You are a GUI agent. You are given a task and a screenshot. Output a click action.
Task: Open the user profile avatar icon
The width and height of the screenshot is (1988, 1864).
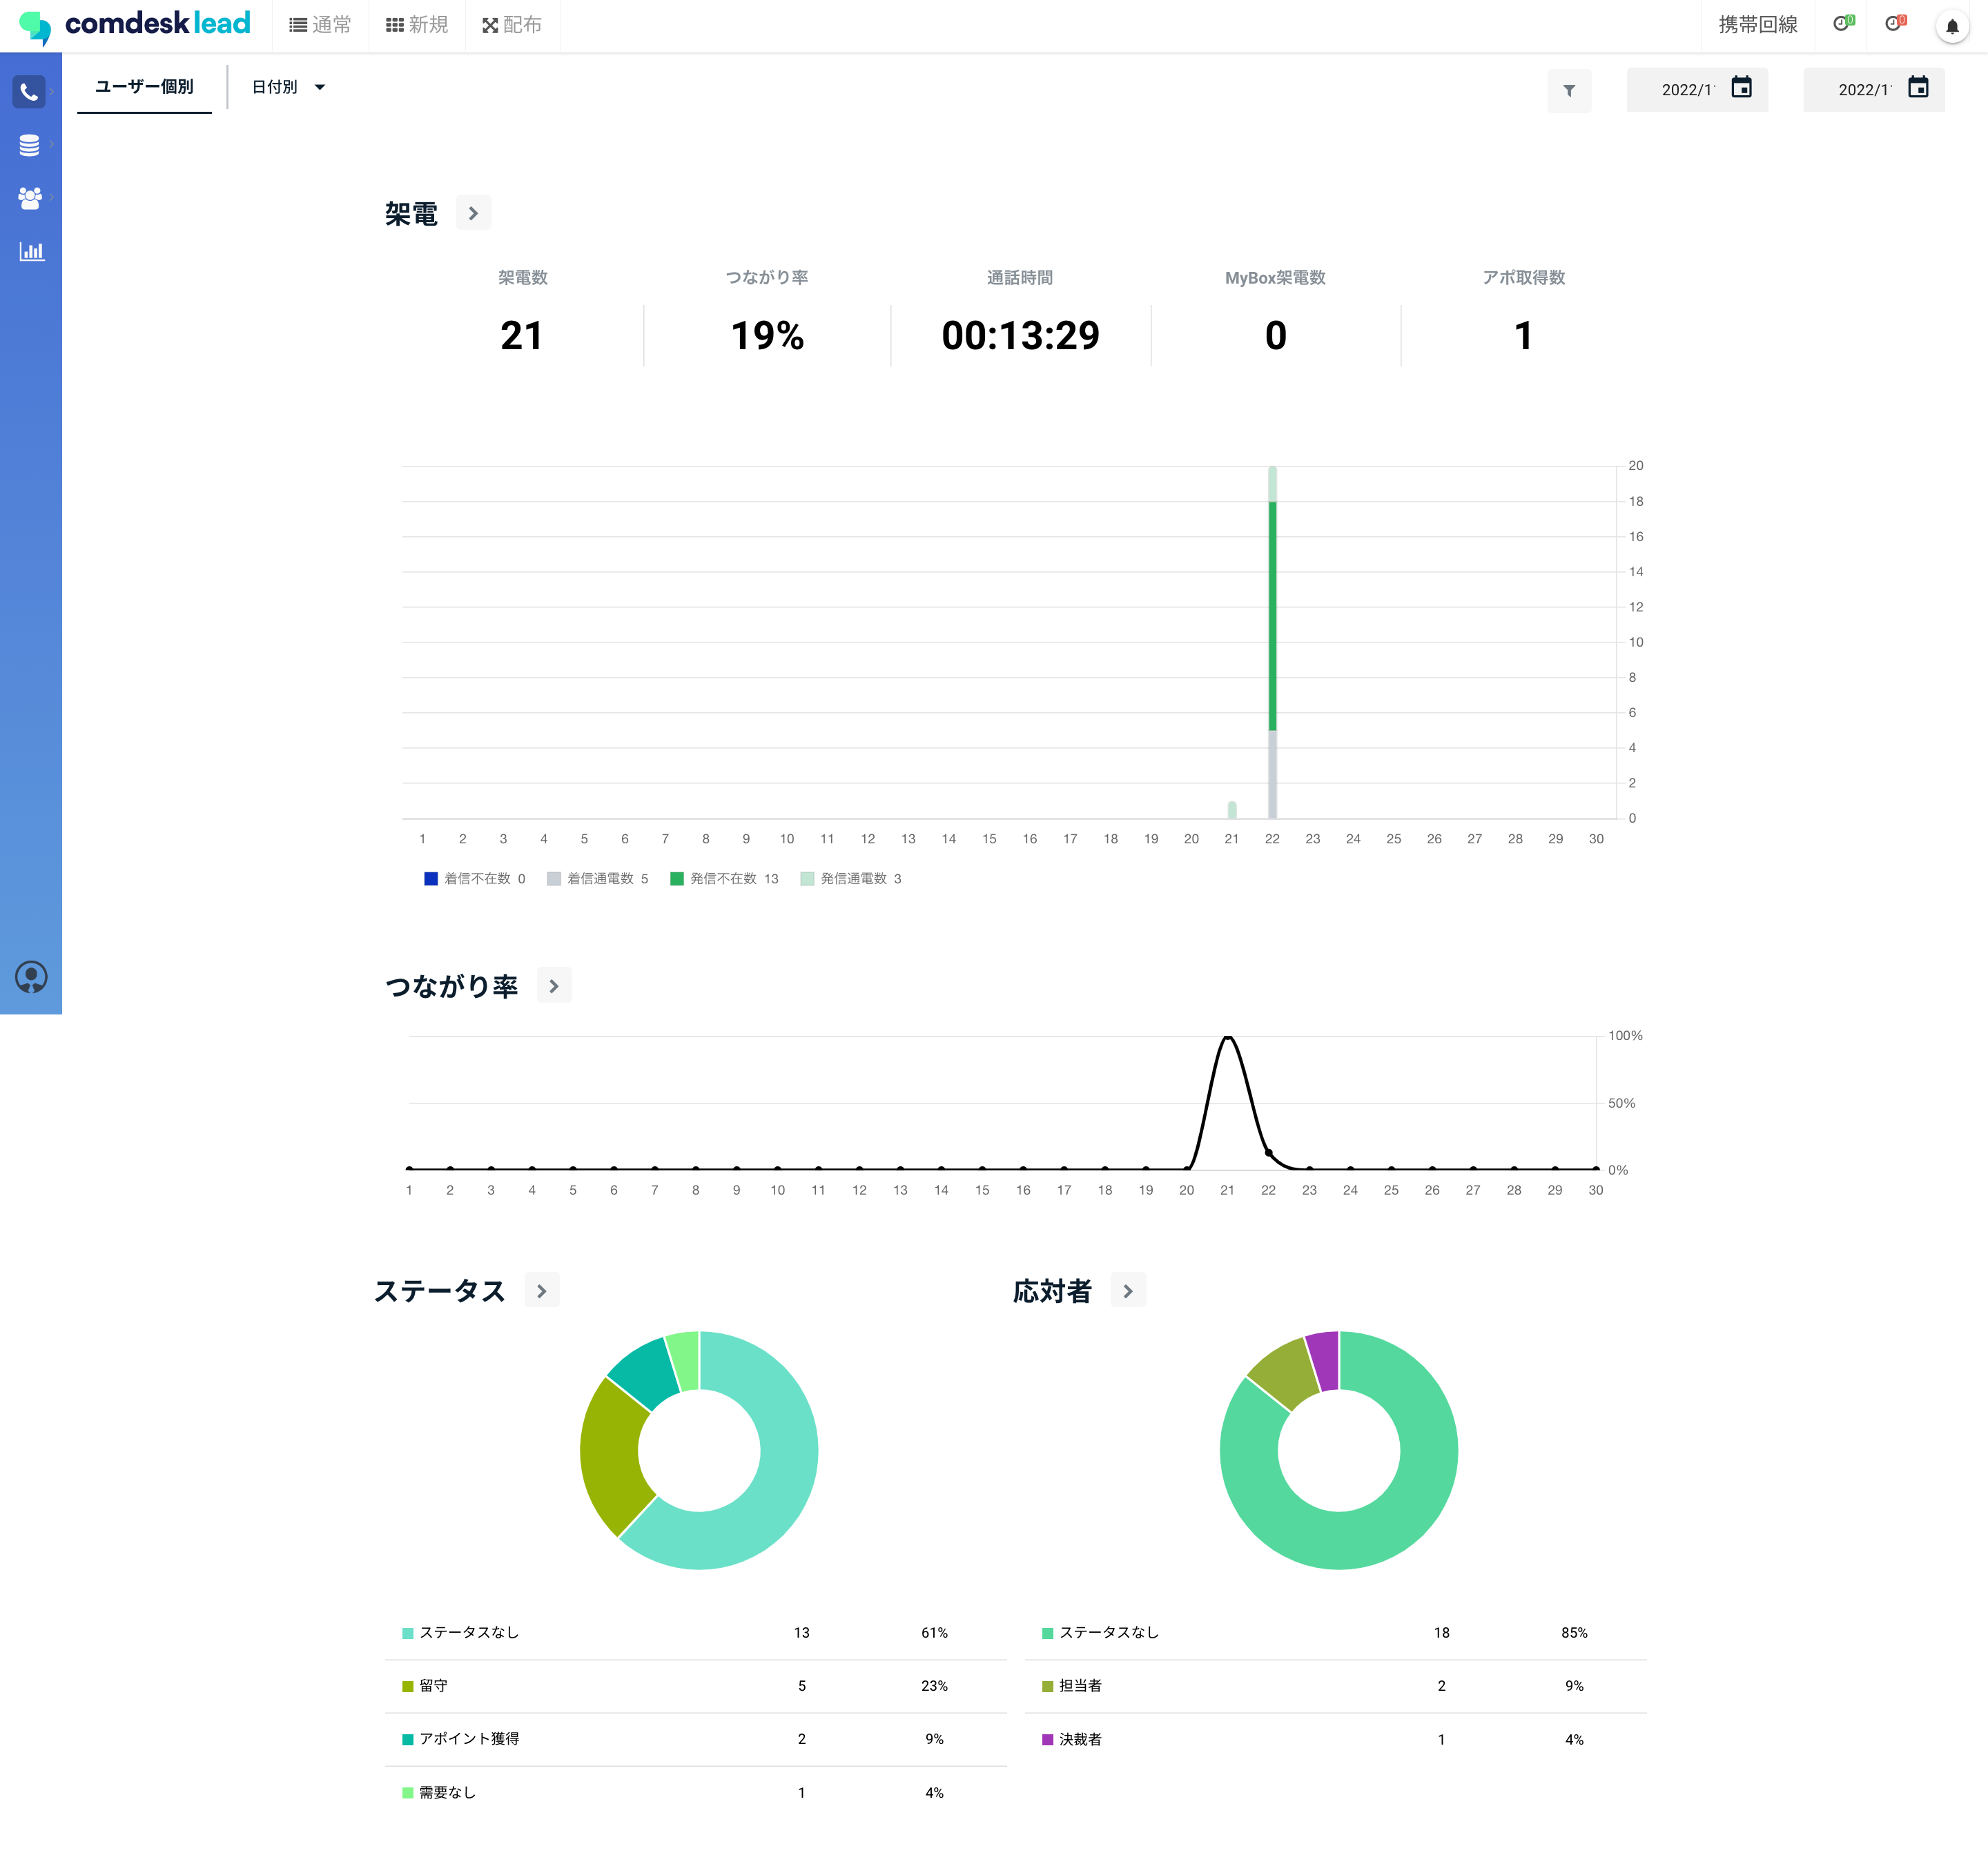coord(31,976)
